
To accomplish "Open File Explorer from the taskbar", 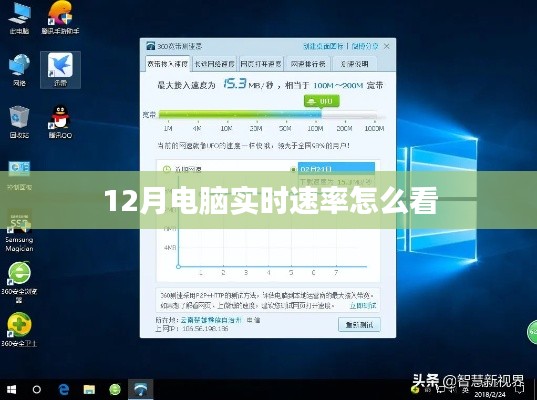I will 89,390.
